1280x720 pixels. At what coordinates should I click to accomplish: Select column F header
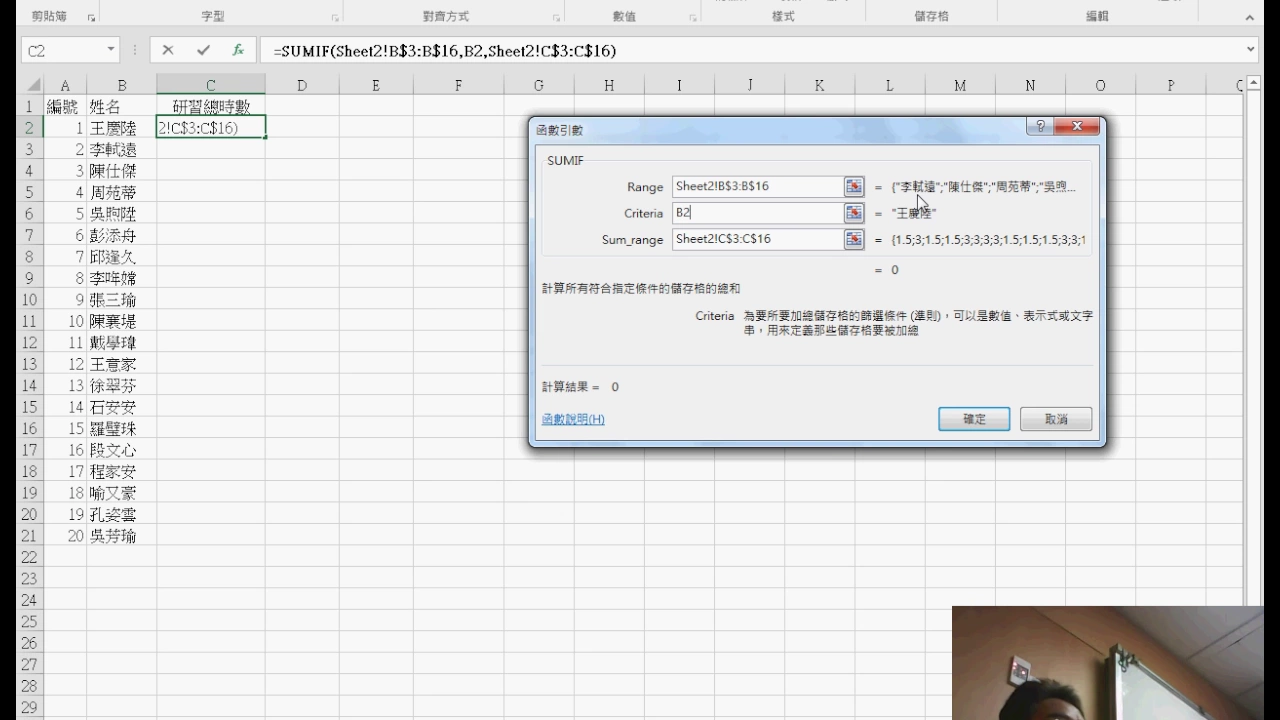click(458, 86)
